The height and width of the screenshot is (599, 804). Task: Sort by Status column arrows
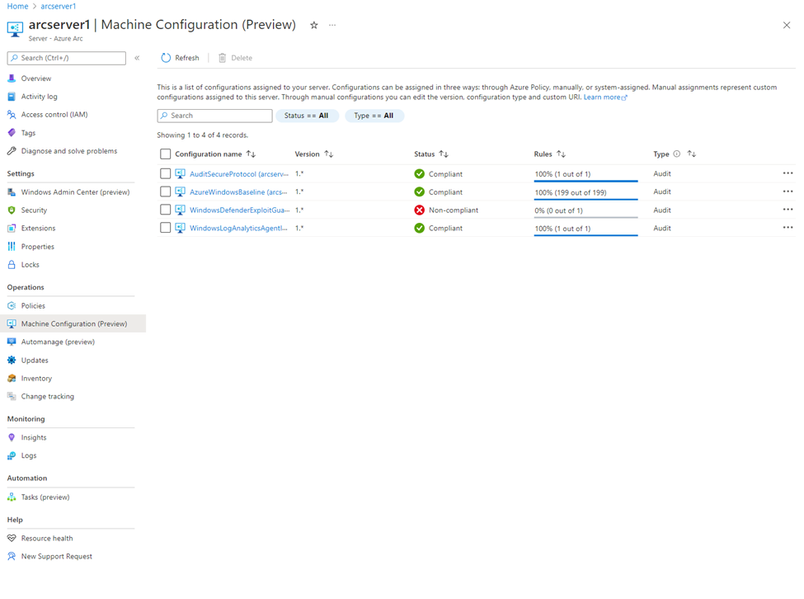point(444,154)
